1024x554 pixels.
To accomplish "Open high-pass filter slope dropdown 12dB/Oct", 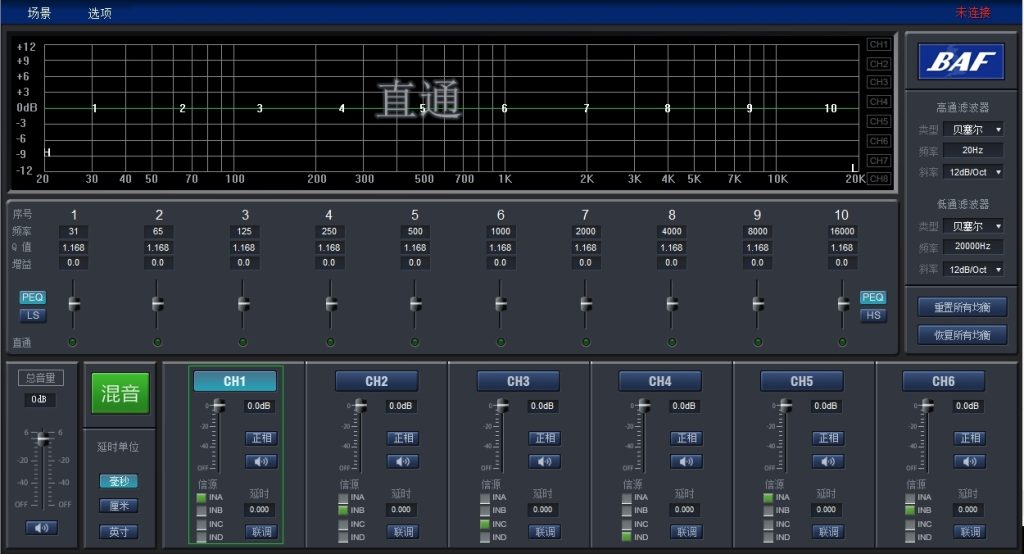I will coord(973,172).
